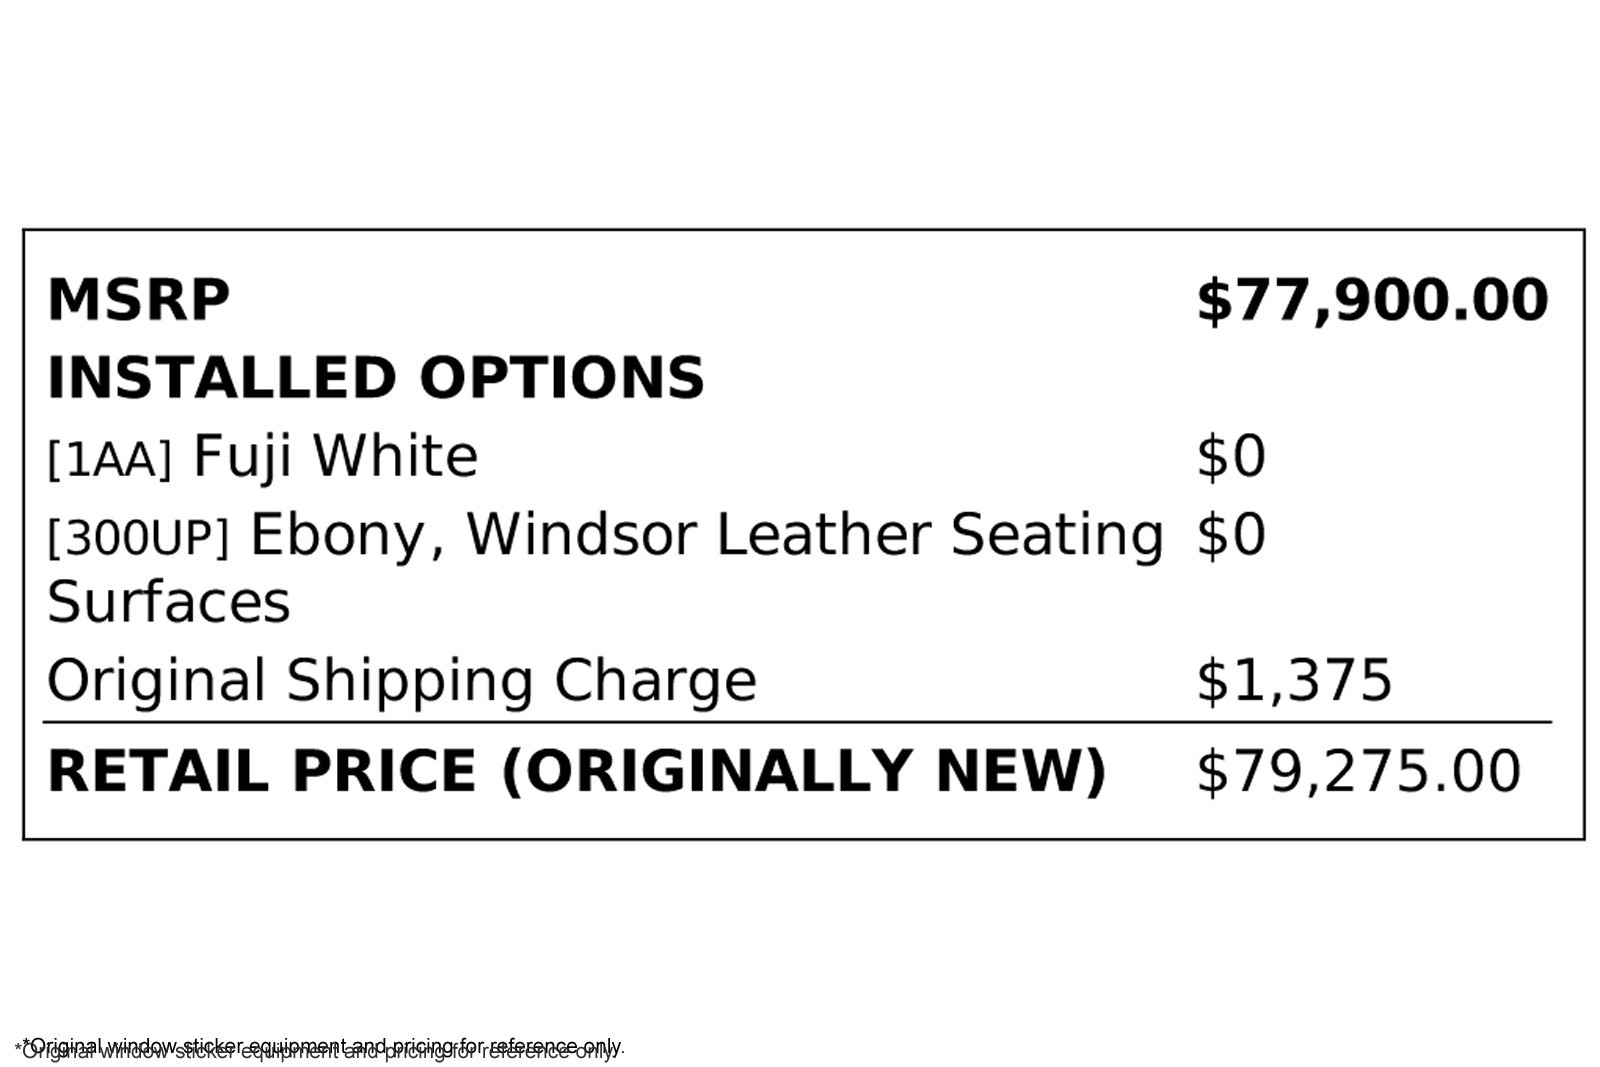
Task: Click the $79,275.00 retail total
Action: [1358, 771]
